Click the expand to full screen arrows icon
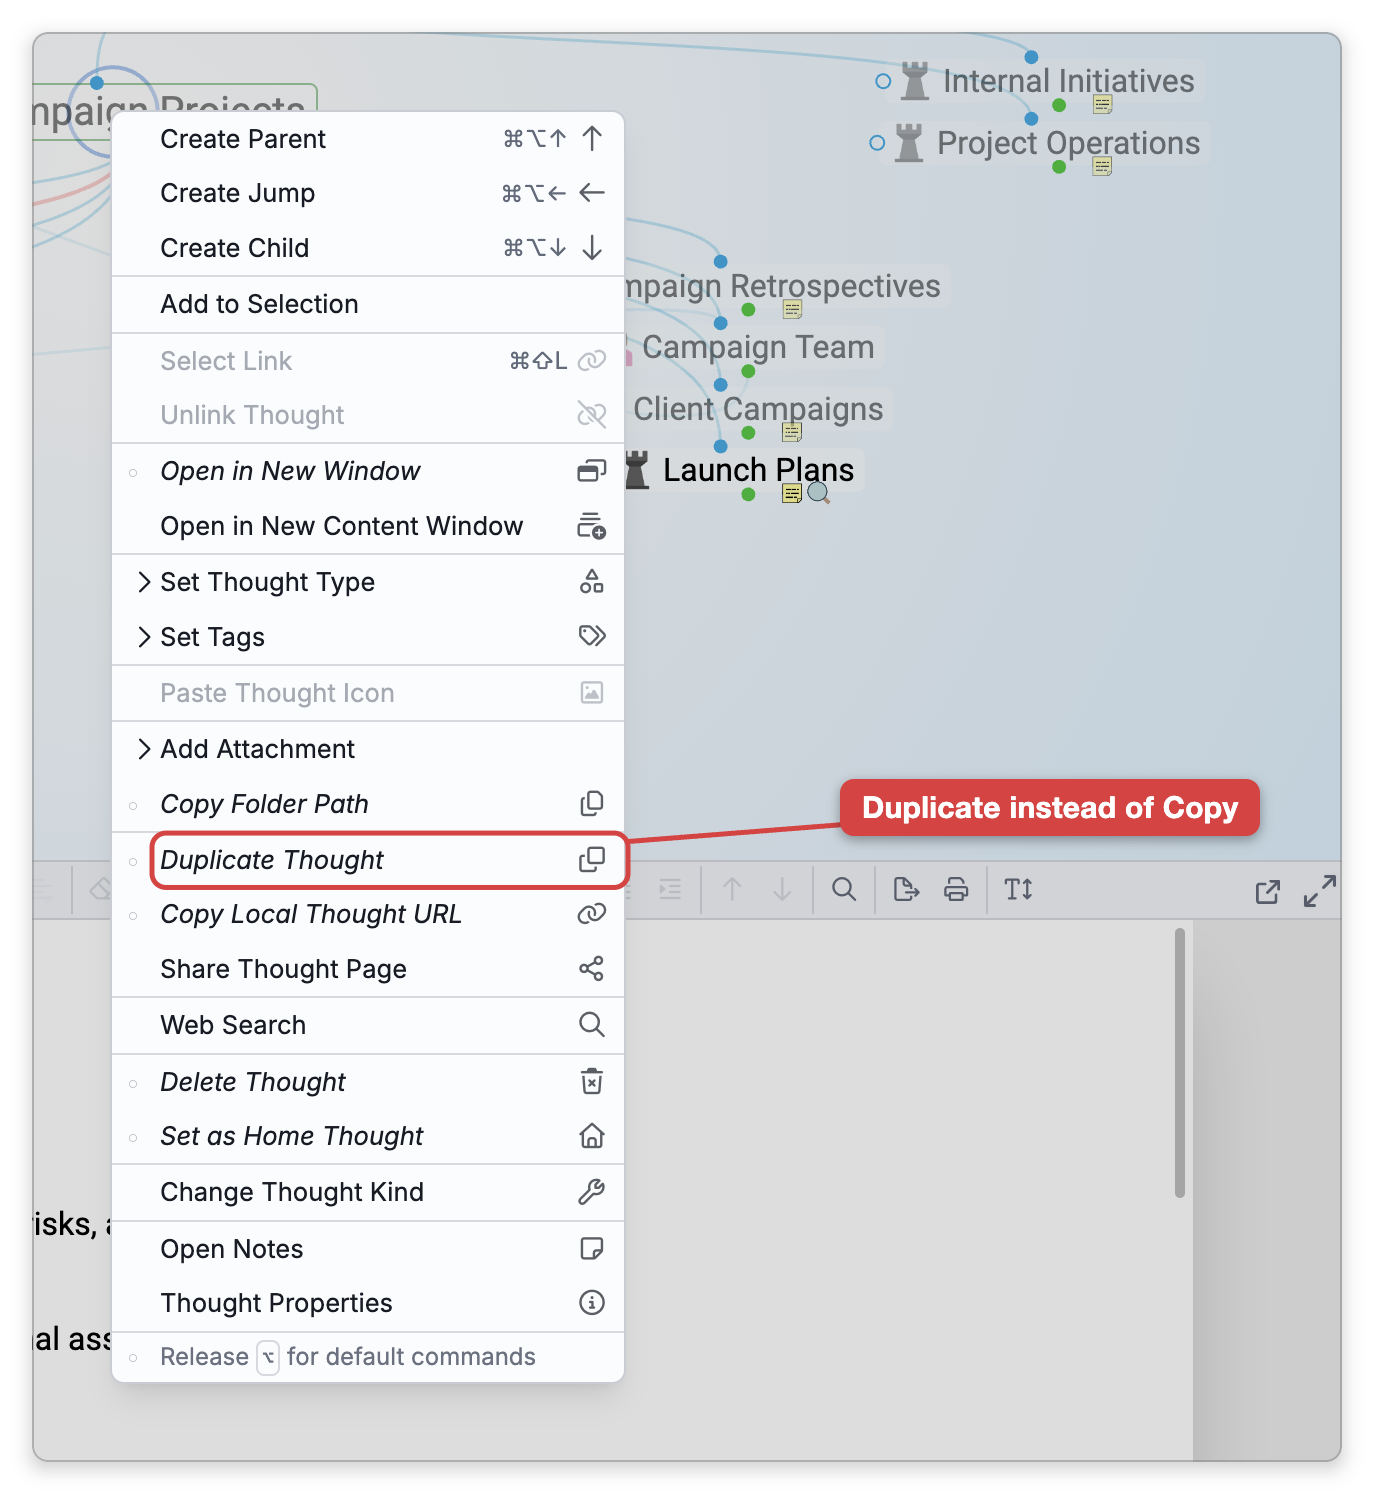 point(1320,890)
